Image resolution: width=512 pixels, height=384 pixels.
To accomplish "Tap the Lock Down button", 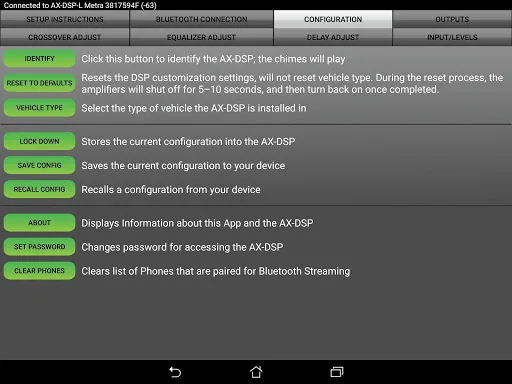I will click(x=39, y=141).
